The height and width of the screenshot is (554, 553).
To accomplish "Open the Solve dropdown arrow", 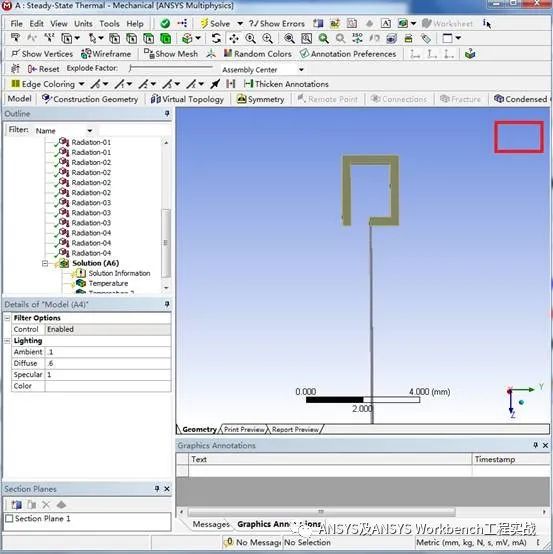I will 240,24.
